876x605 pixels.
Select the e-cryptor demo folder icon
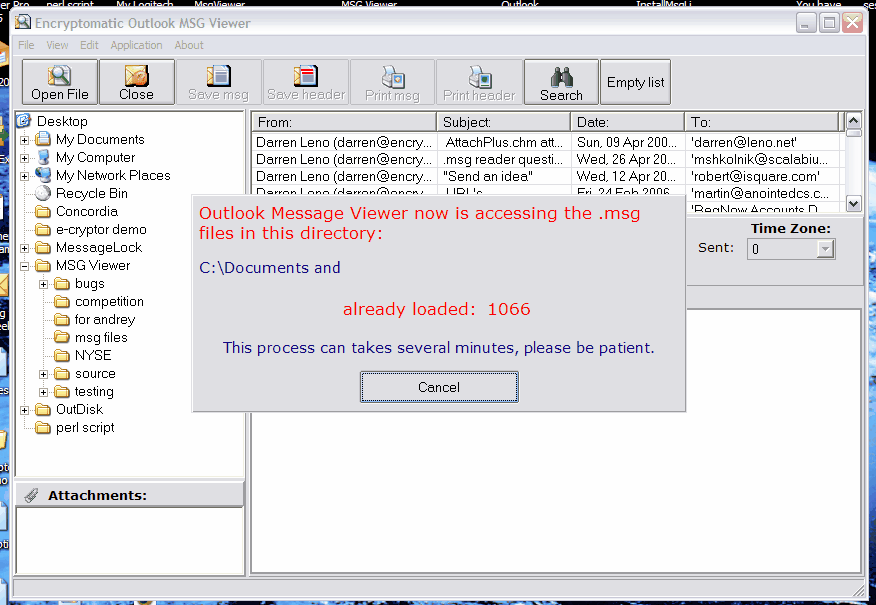click(43, 230)
